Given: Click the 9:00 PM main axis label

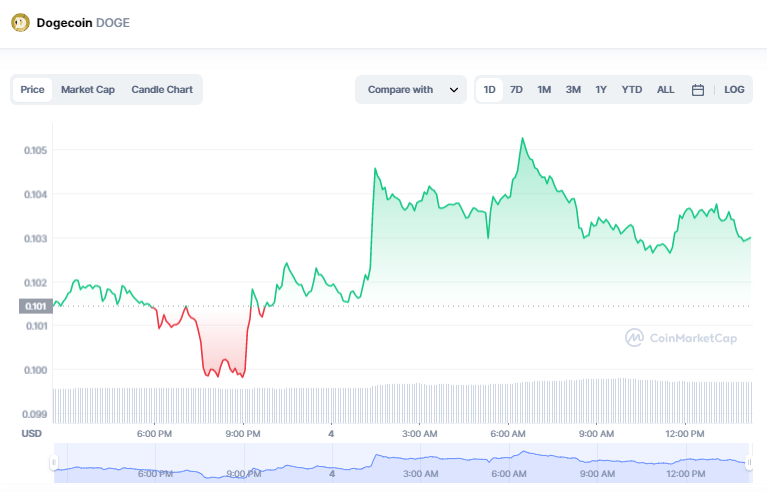Looking at the screenshot, I should coord(243,434).
